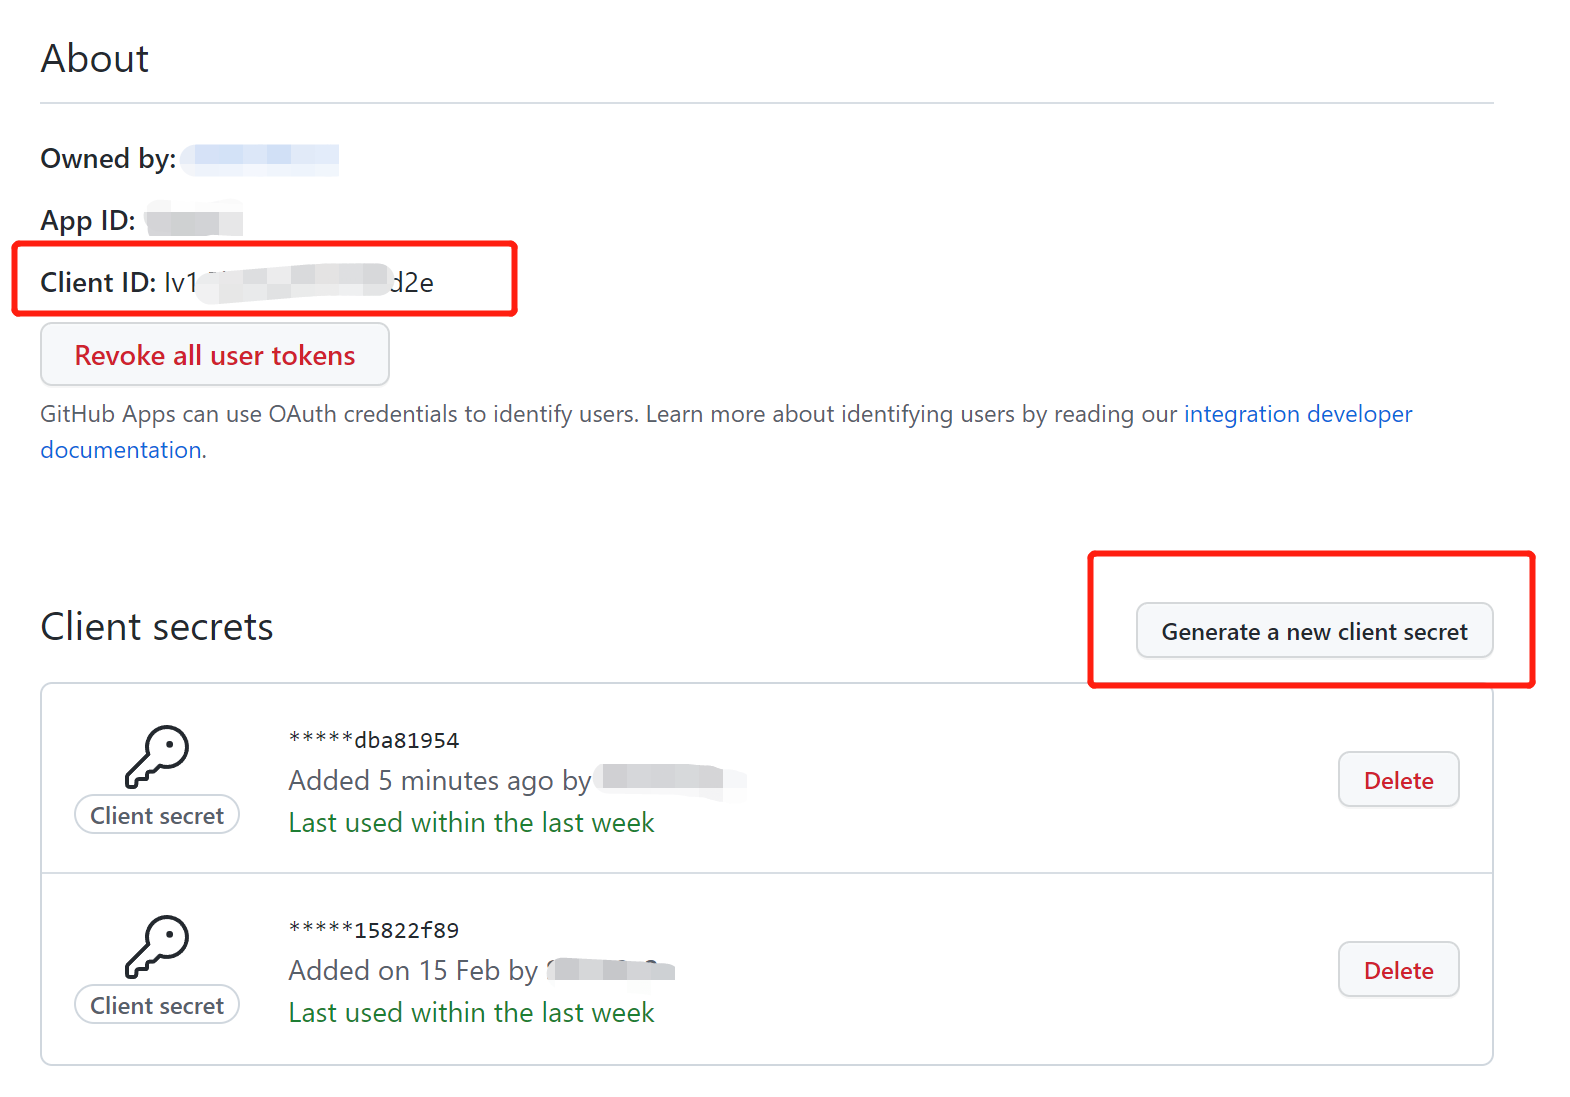The image size is (1570, 1097).
Task: Click the masked secret value *****dba81954
Action: coord(372,740)
